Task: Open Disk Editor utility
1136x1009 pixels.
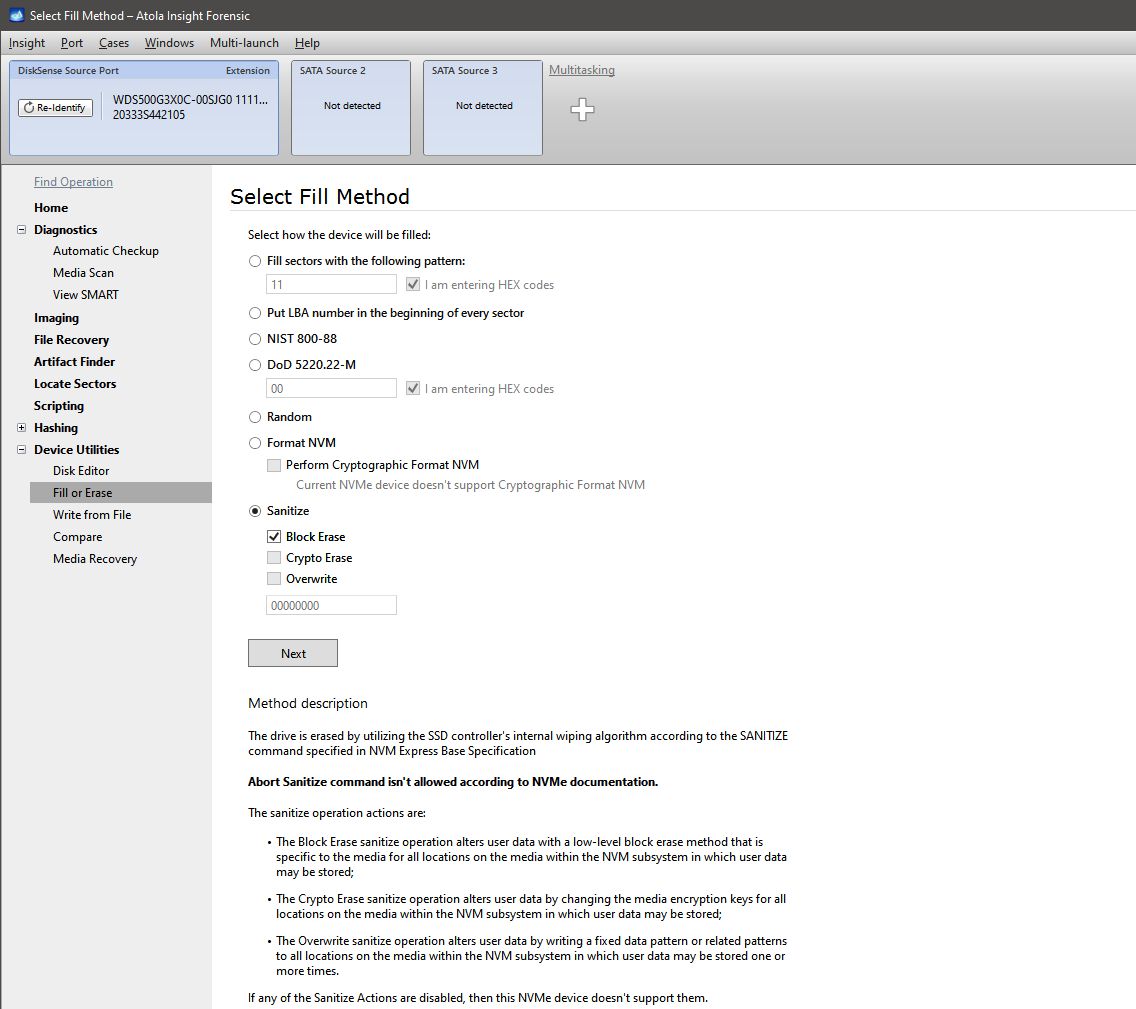Action: point(81,471)
